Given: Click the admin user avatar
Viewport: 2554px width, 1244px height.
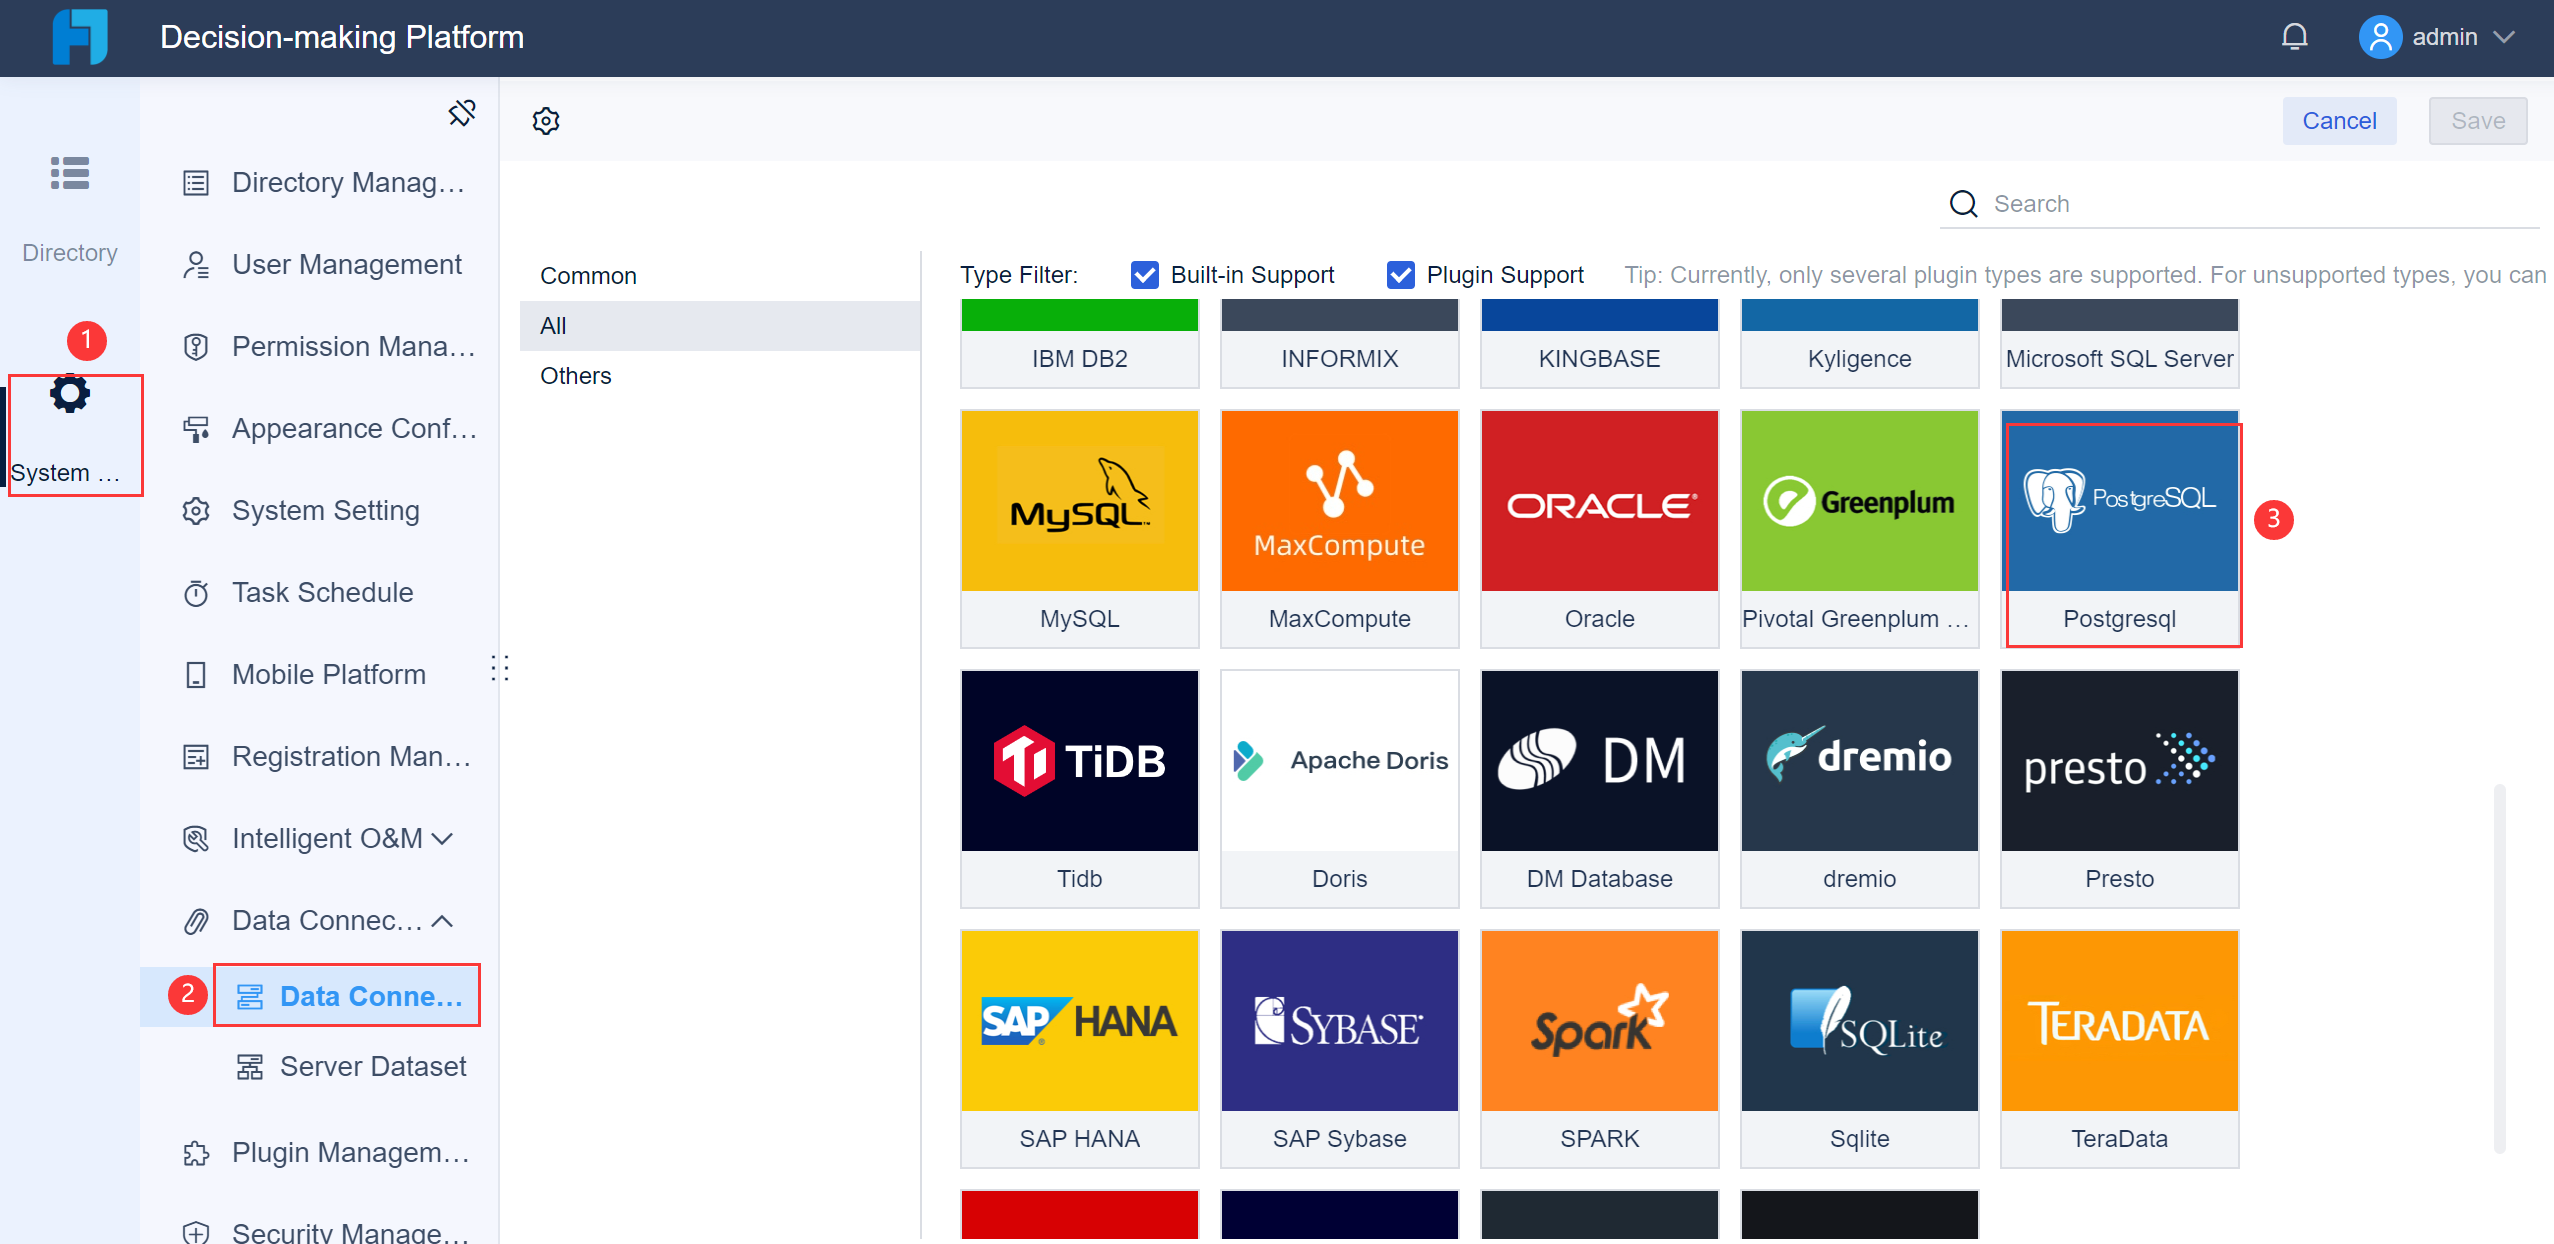Looking at the screenshot, I should point(2380,37).
